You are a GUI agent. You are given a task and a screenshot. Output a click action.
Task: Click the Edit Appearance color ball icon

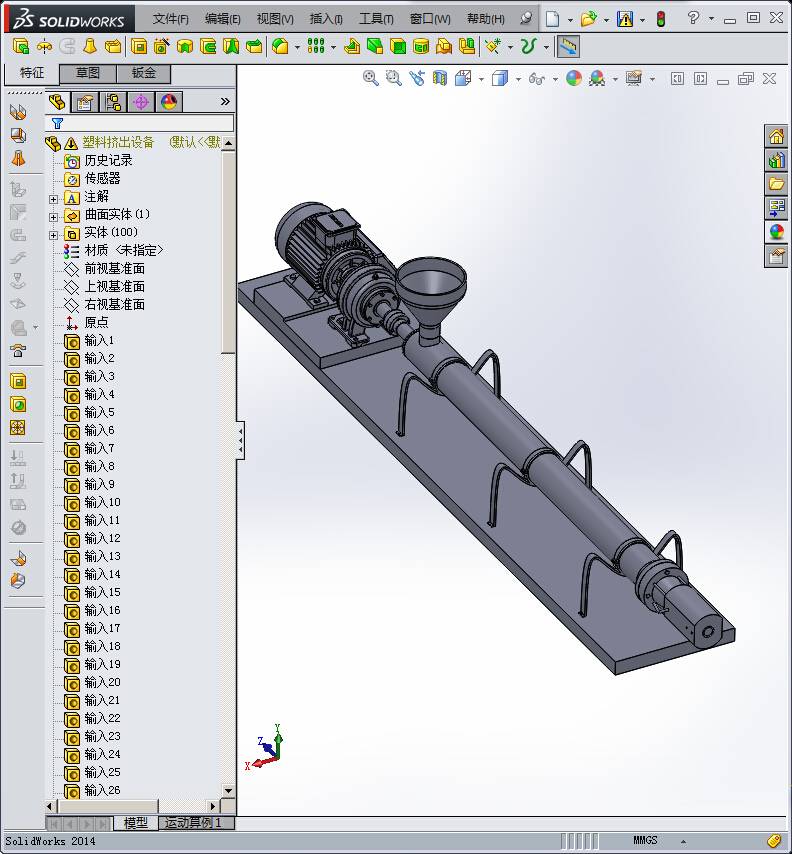574,78
